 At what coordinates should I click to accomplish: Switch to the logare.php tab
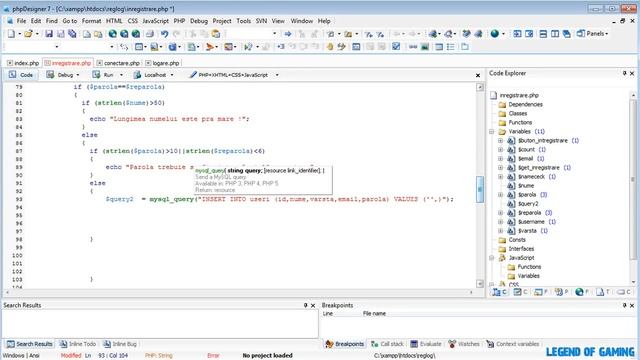click(162, 63)
